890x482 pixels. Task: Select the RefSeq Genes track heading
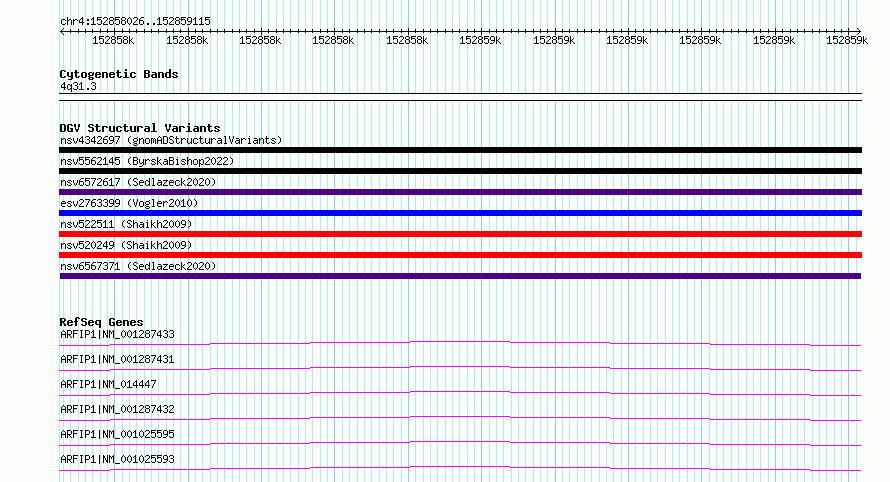coord(101,322)
